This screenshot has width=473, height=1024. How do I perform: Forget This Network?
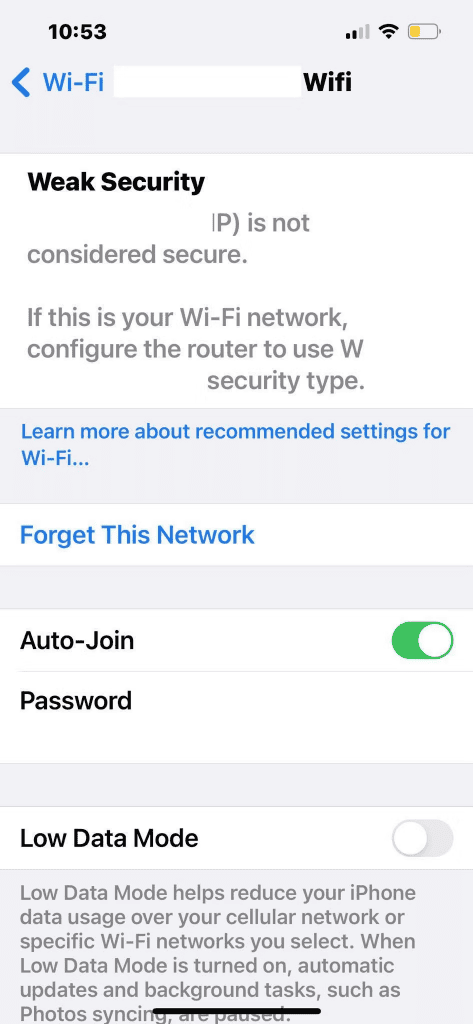pos(137,535)
